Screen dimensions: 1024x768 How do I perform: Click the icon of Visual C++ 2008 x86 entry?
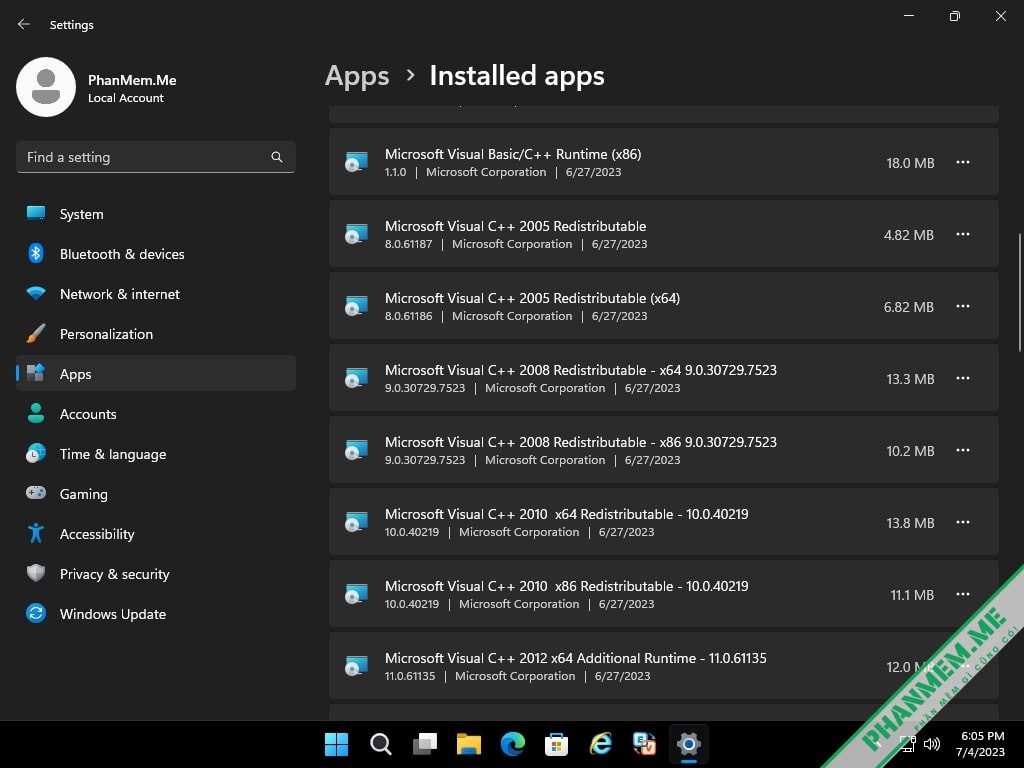tap(356, 450)
